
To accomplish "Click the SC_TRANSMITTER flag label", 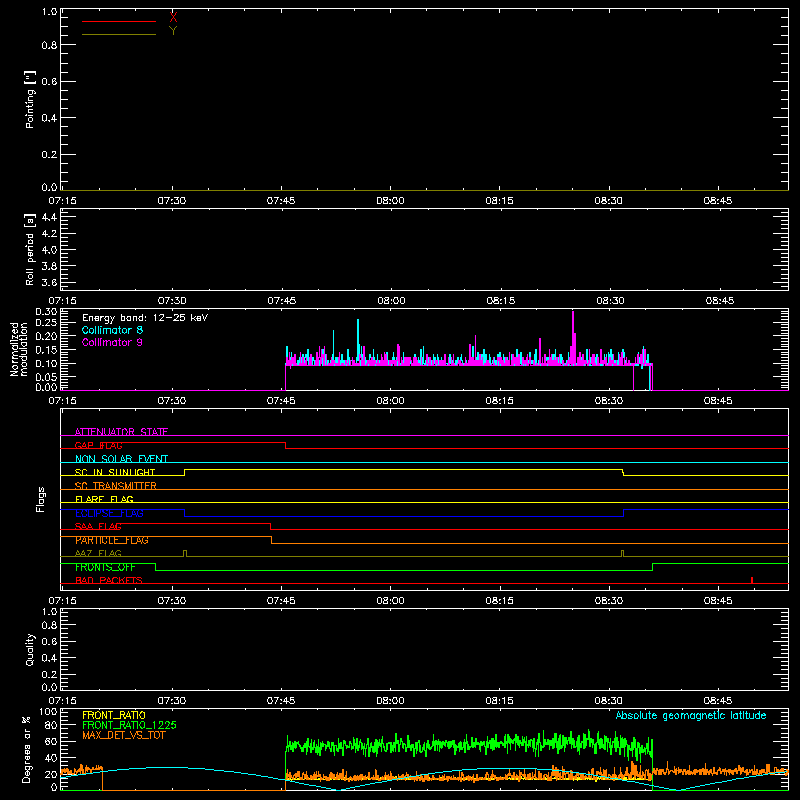I will click(x=116, y=486).
